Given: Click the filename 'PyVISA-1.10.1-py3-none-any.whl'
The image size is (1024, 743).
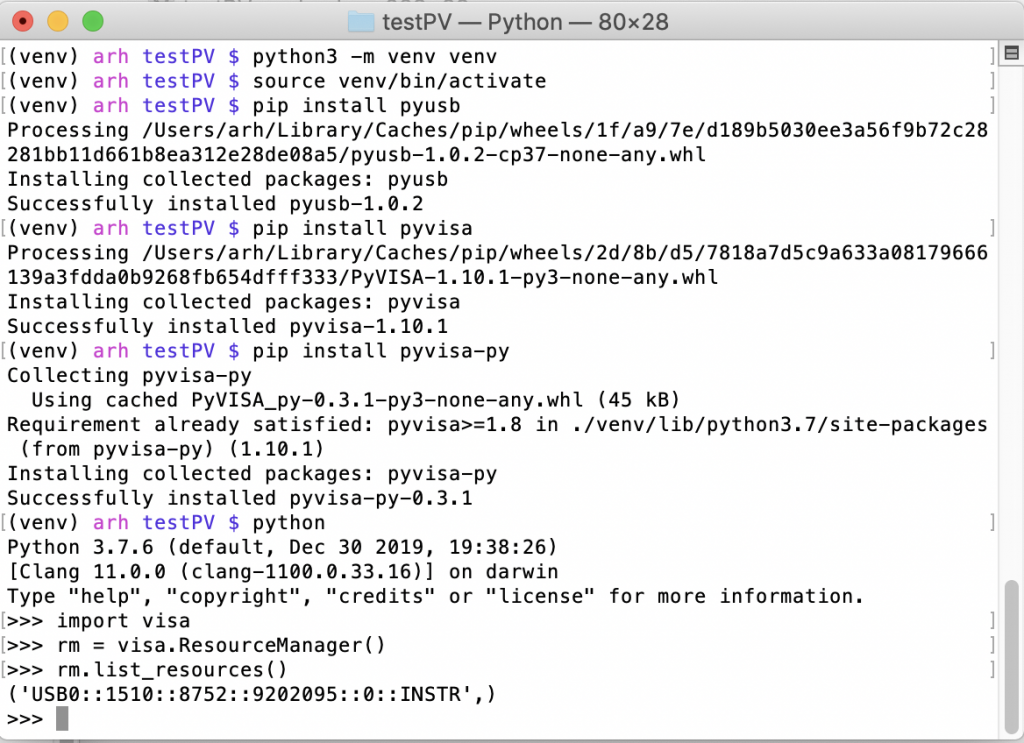Looking at the screenshot, I should pos(534,277).
